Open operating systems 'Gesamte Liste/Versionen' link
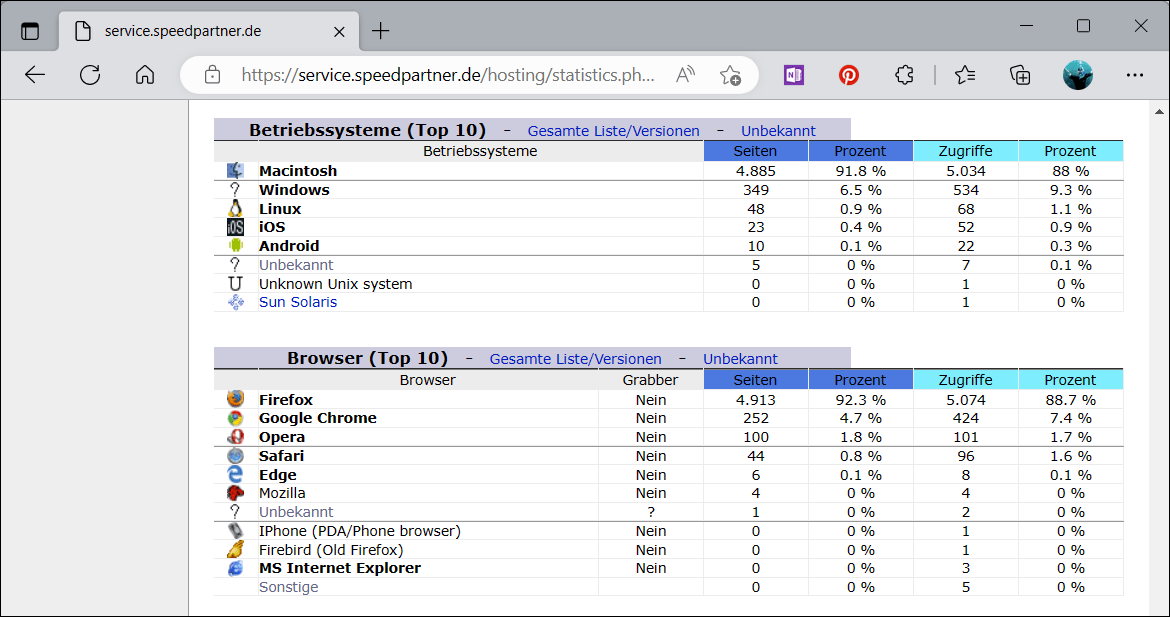 click(613, 131)
